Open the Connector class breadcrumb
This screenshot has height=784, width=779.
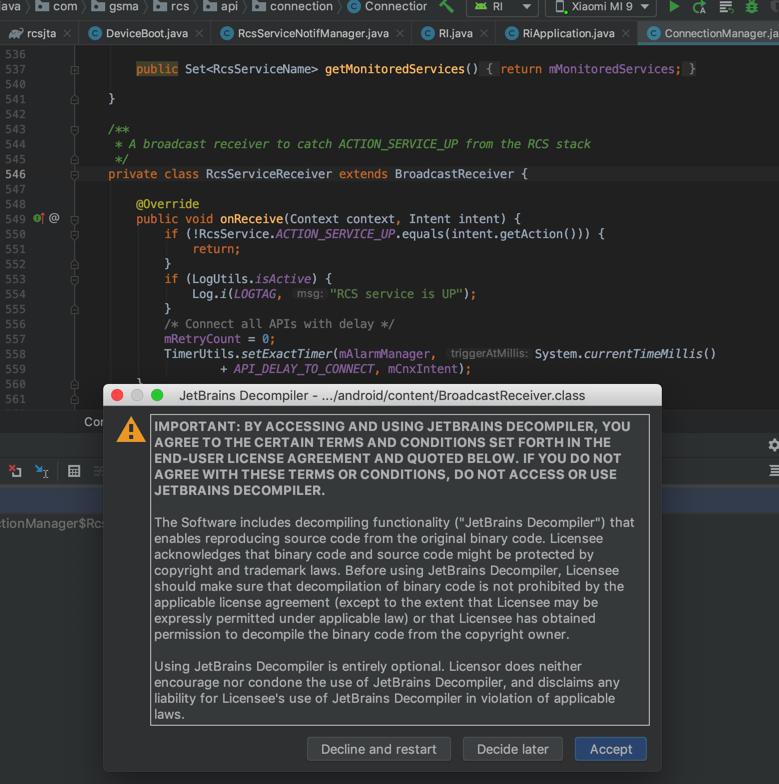(388, 6)
